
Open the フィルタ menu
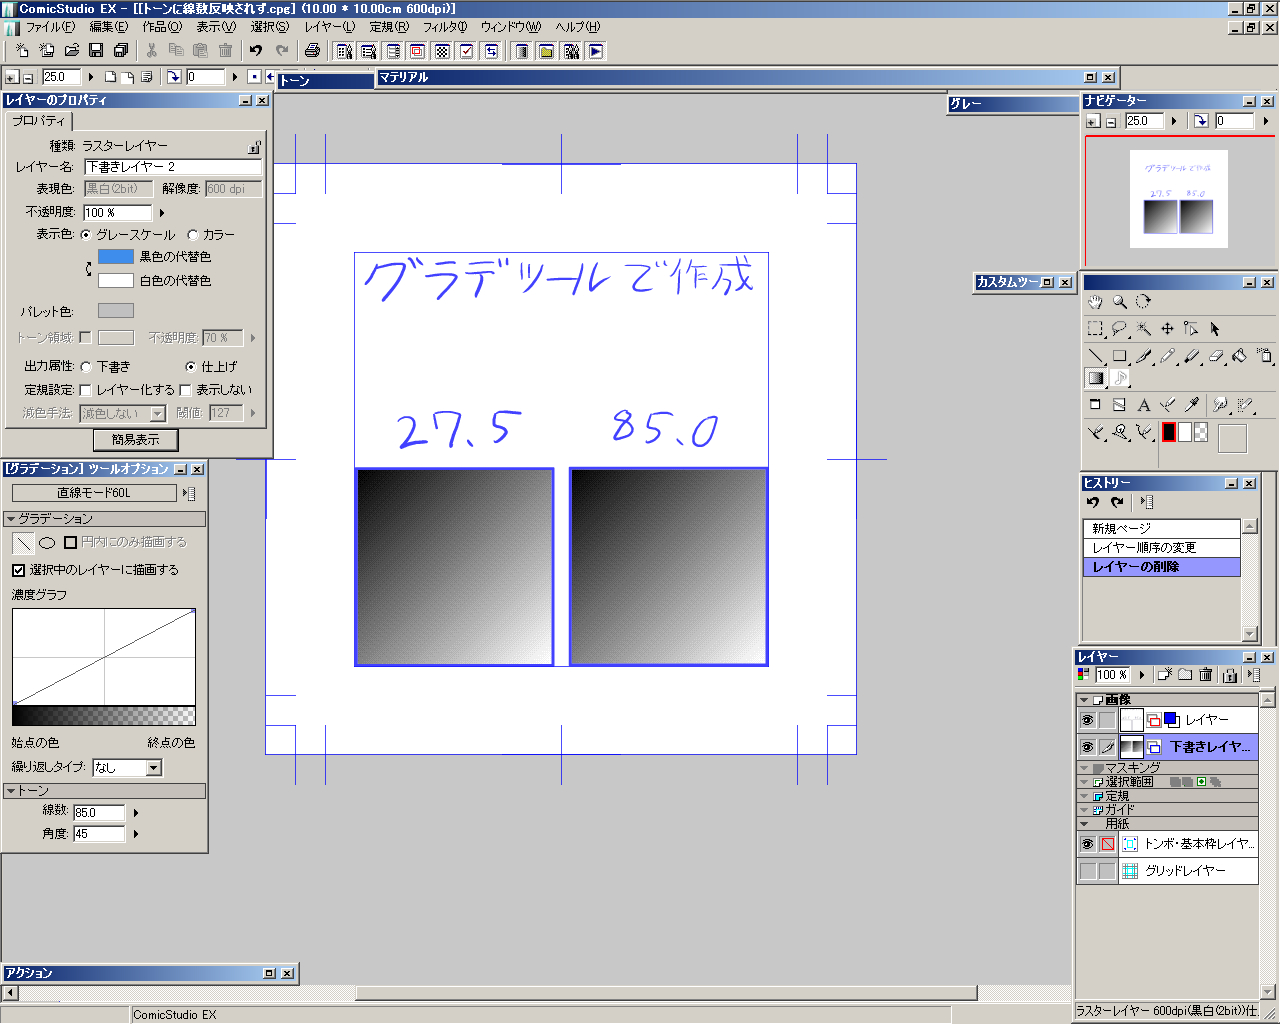click(x=445, y=27)
